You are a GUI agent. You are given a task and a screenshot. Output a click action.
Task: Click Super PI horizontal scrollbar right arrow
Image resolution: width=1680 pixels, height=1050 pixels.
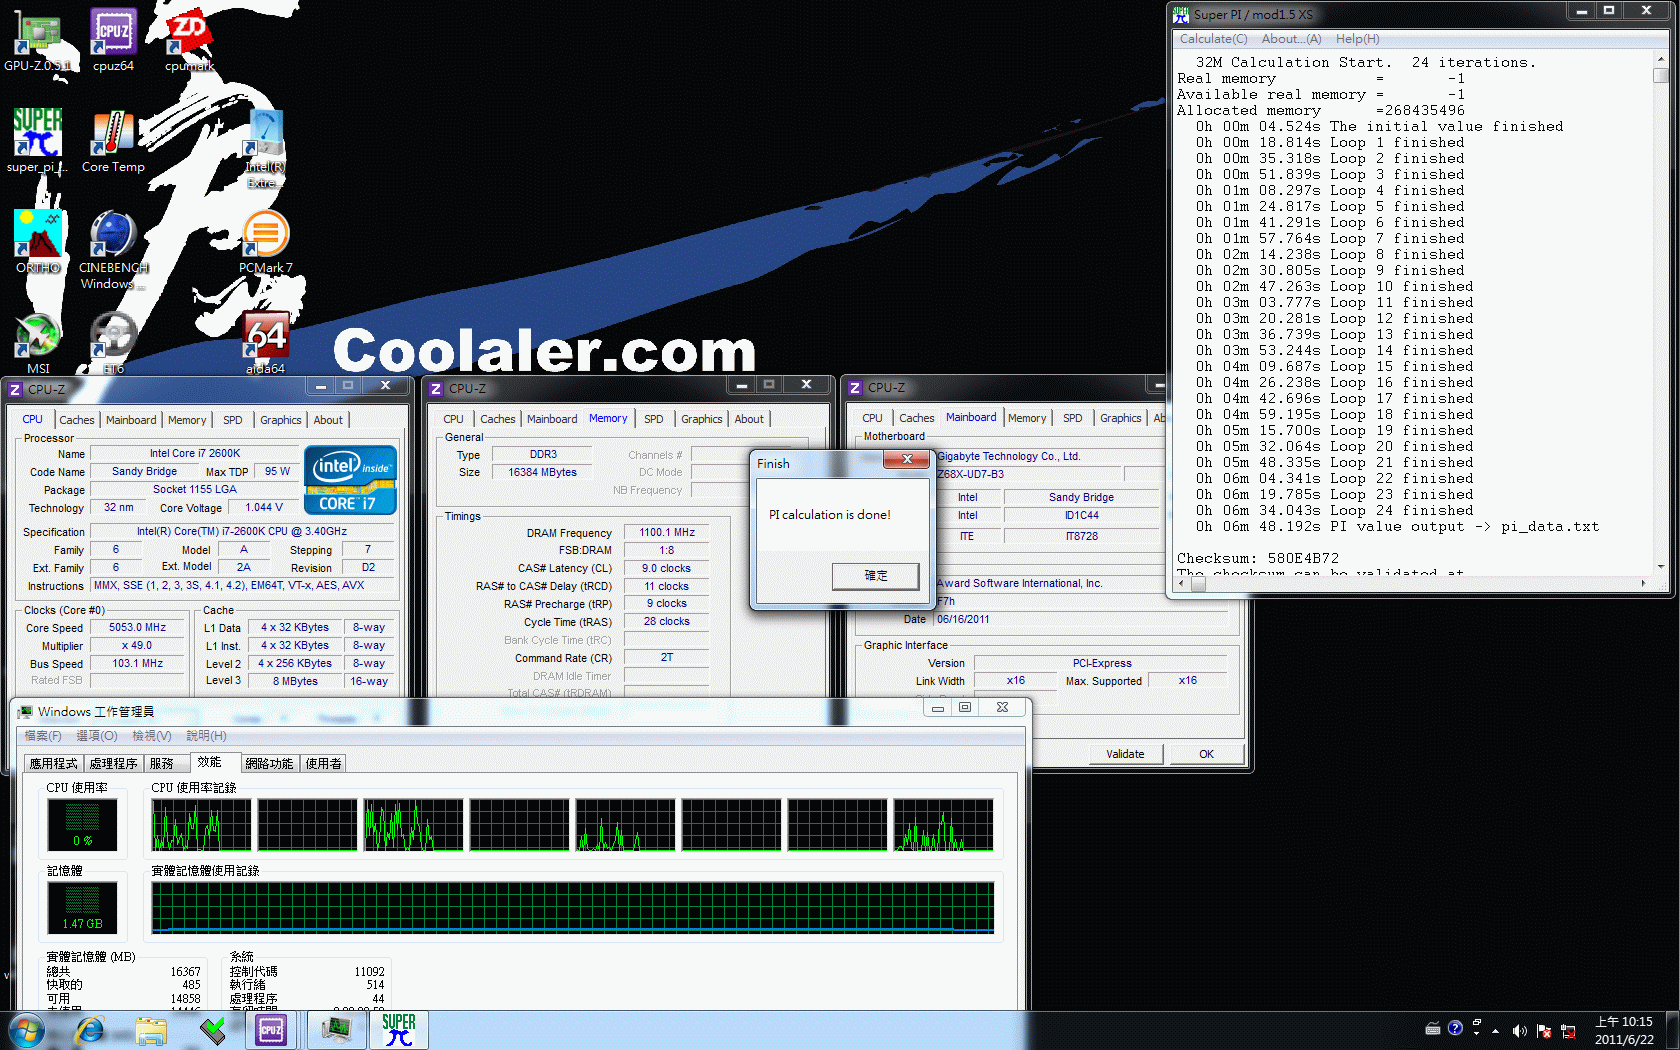[1643, 583]
